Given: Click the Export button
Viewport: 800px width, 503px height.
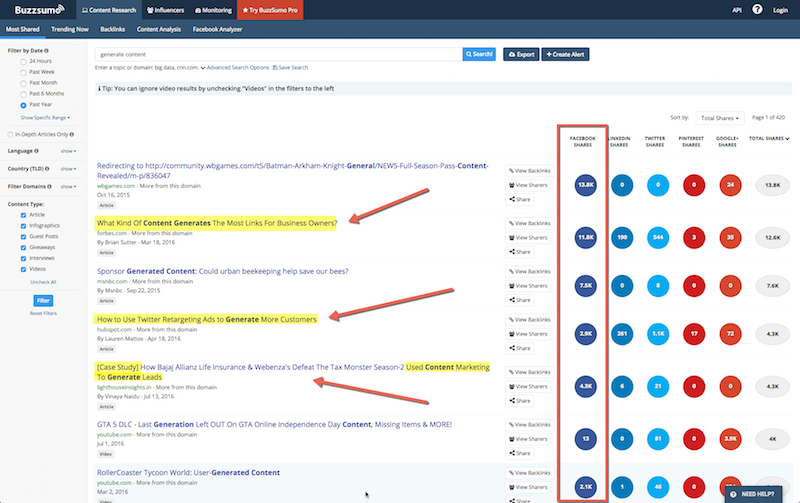Looking at the screenshot, I should click(521, 54).
